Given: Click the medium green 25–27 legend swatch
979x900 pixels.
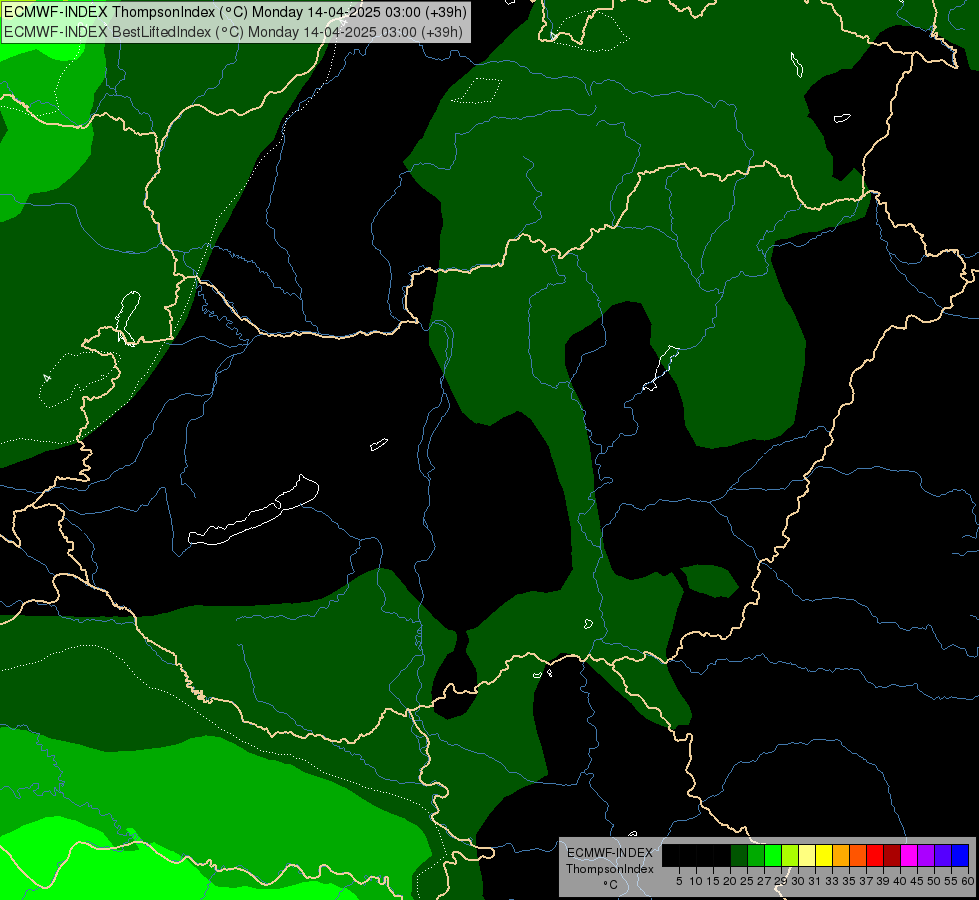Looking at the screenshot, I should coord(756,855).
